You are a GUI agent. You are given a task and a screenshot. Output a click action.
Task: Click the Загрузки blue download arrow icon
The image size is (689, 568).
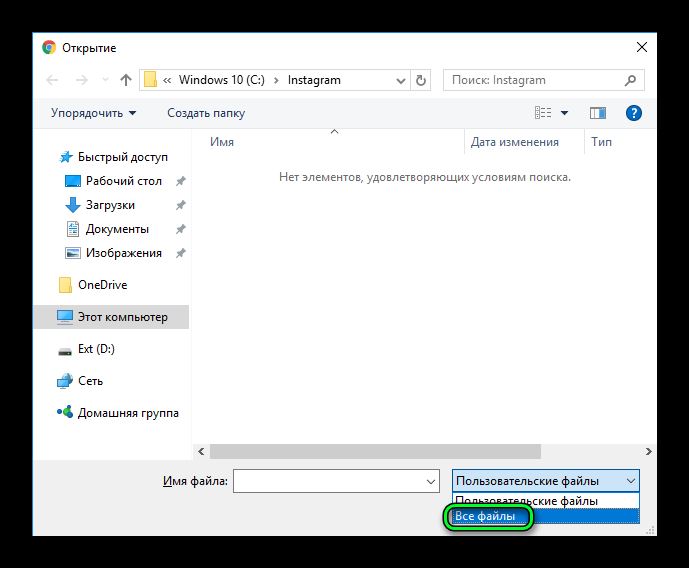[x=73, y=205]
